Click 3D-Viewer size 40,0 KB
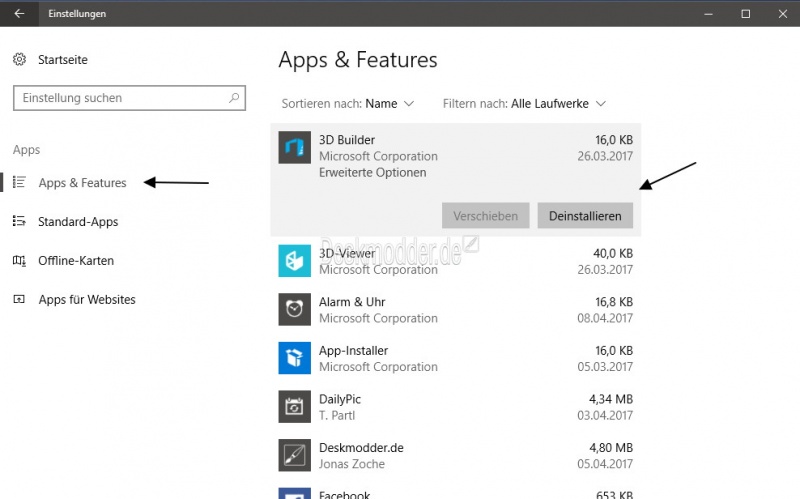 coord(613,253)
